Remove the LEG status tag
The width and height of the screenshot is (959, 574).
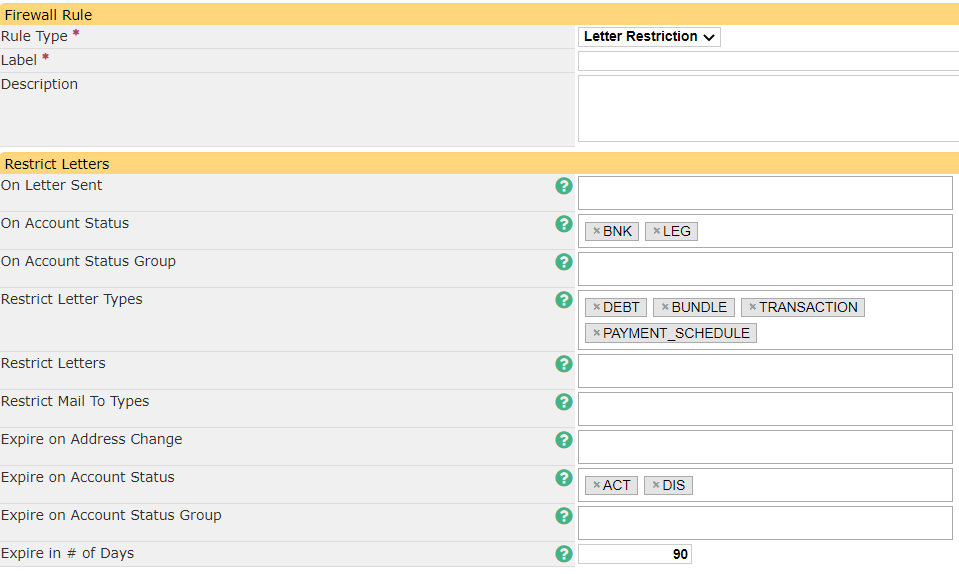[x=656, y=231]
